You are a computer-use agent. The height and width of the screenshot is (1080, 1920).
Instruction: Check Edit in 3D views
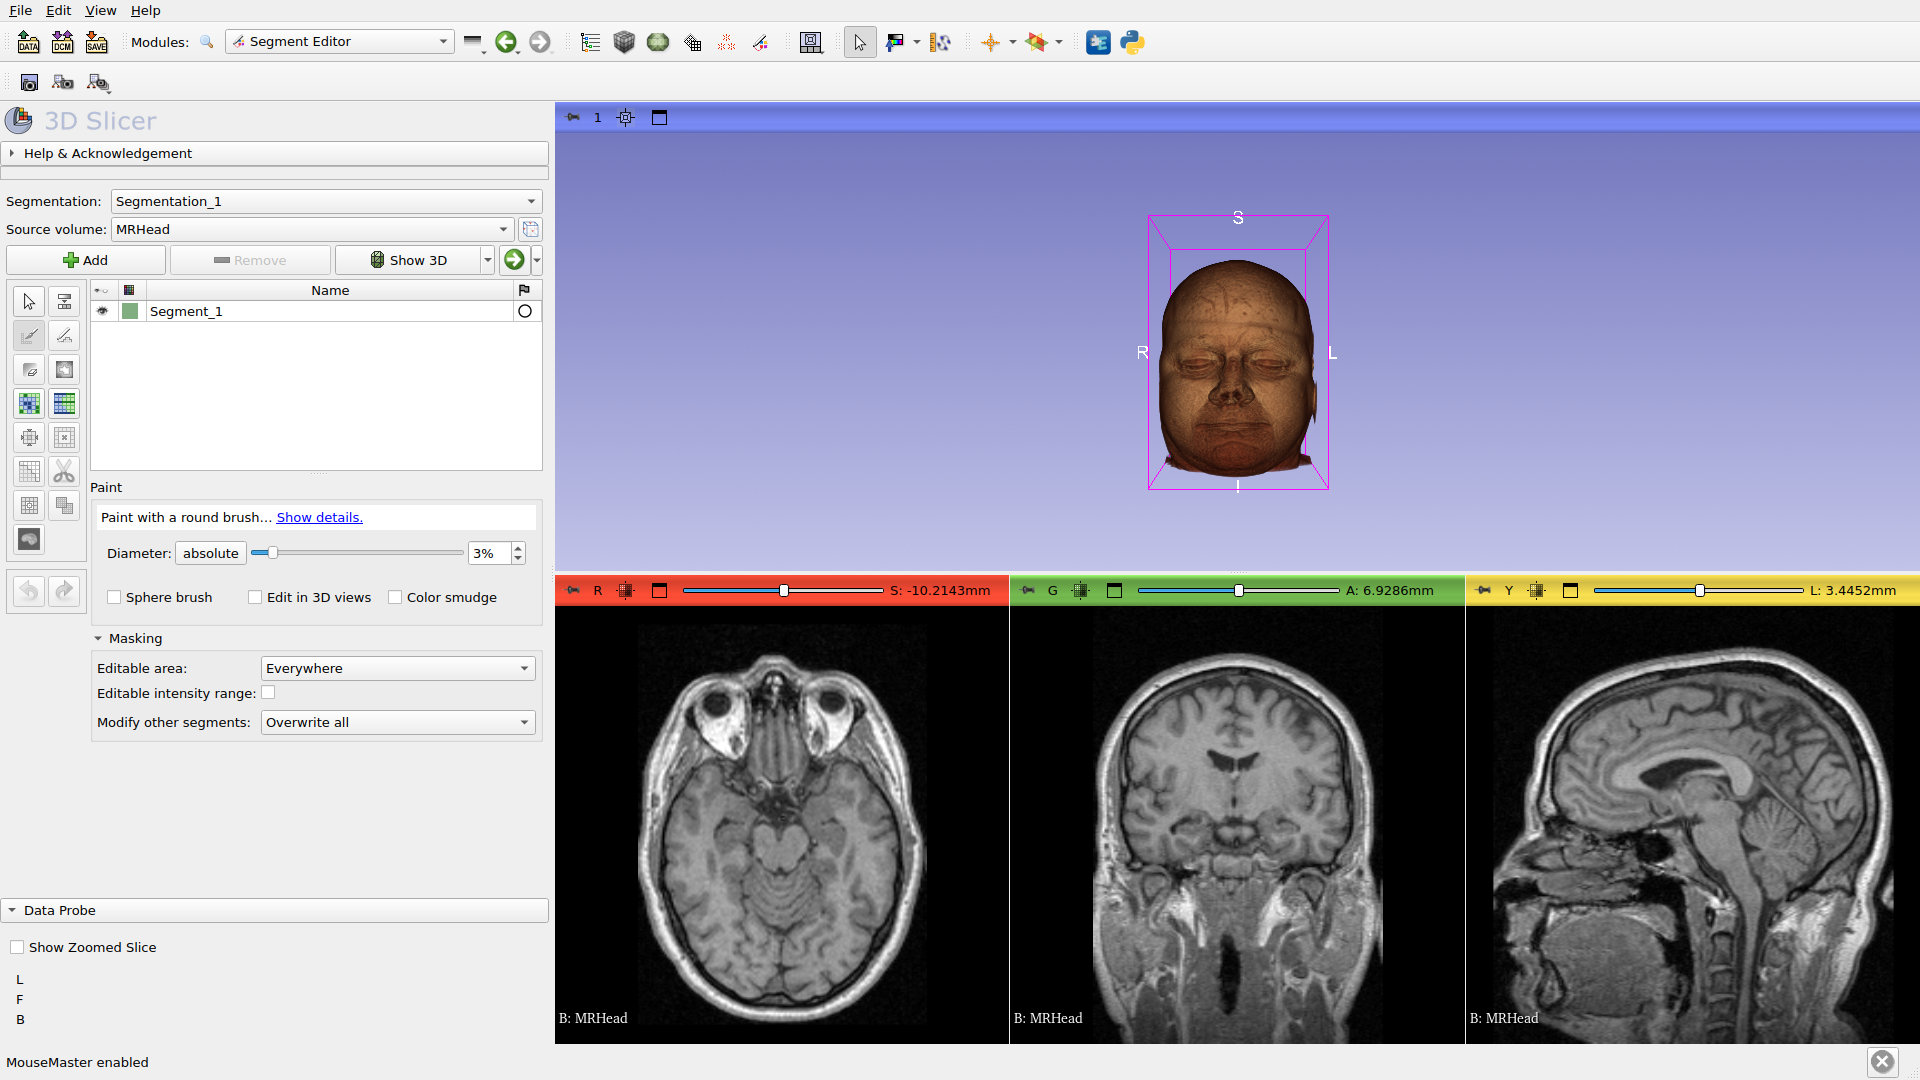256,597
